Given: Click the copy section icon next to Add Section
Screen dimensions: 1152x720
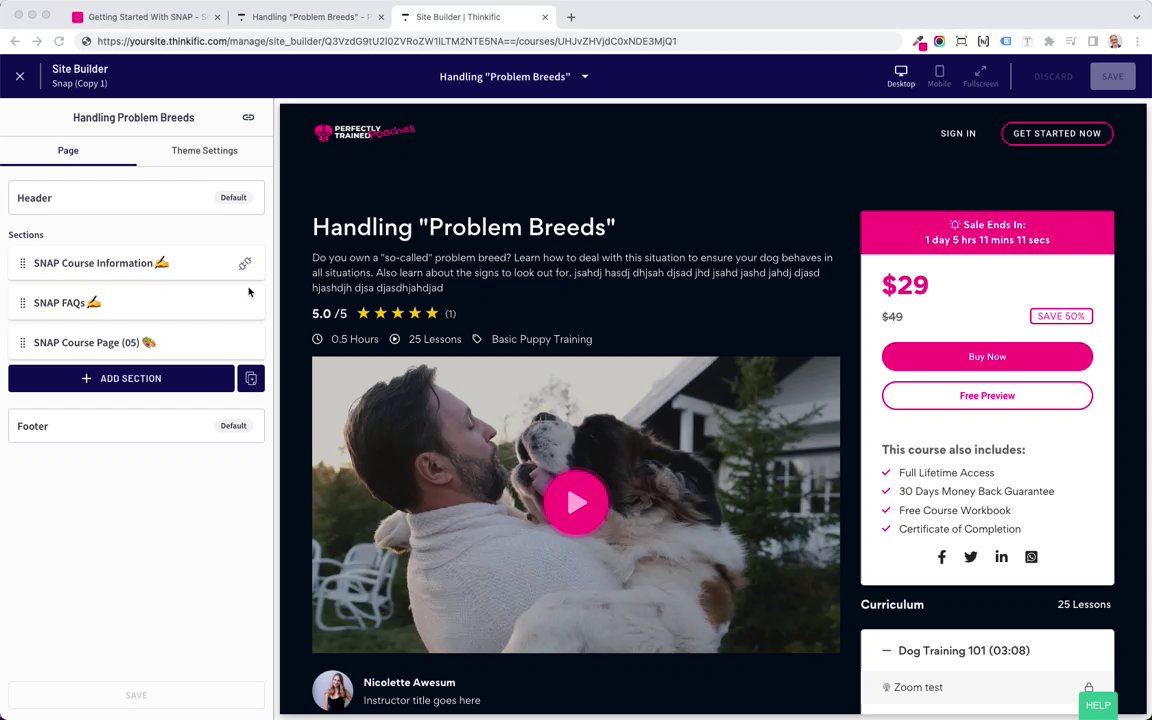Looking at the screenshot, I should [251, 378].
